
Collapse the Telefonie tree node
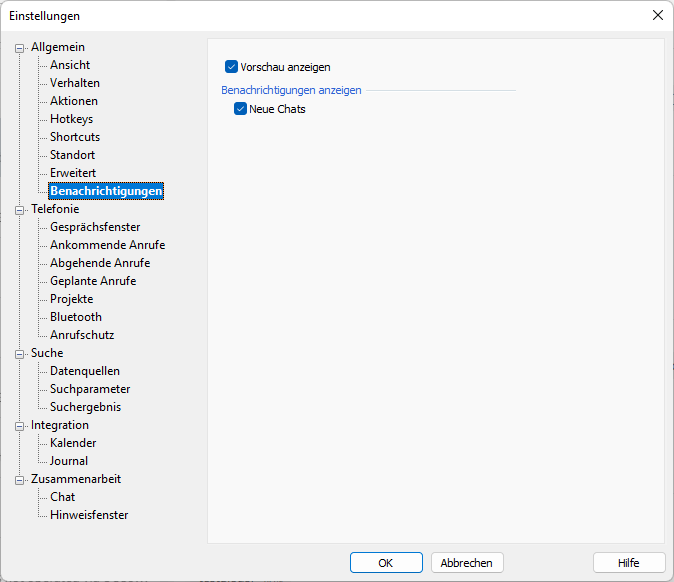pyautogui.click(x=19, y=210)
